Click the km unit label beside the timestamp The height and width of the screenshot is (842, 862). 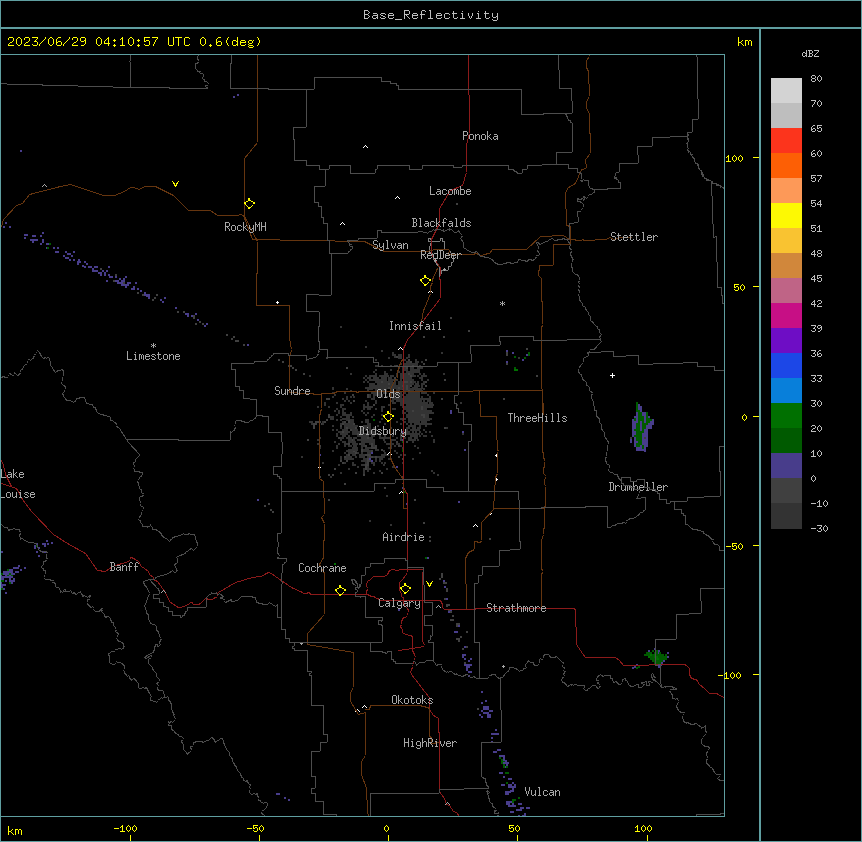[744, 42]
